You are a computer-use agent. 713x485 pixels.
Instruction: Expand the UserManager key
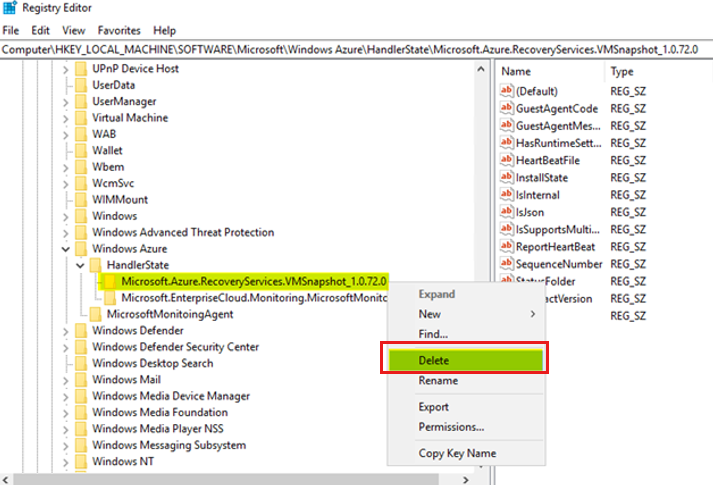[x=65, y=102]
